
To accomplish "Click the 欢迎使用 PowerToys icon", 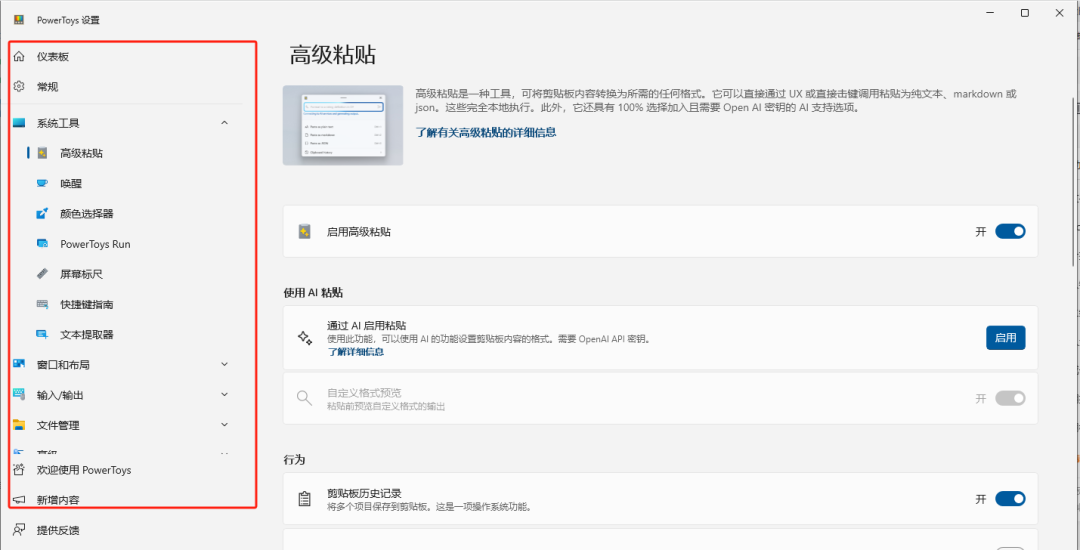I will (x=19, y=470).
